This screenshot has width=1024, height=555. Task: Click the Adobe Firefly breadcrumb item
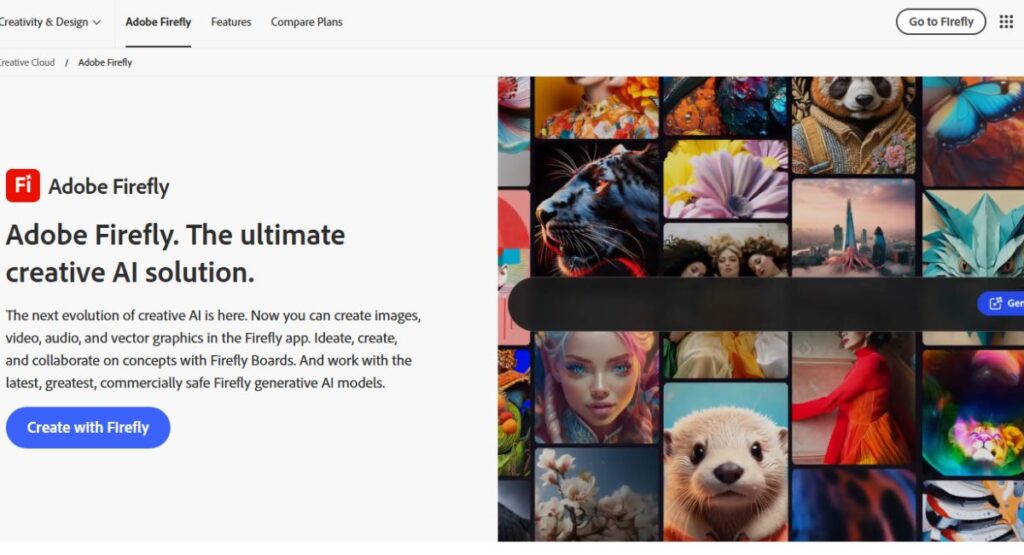pyautogui.click(x=105, y=63)
